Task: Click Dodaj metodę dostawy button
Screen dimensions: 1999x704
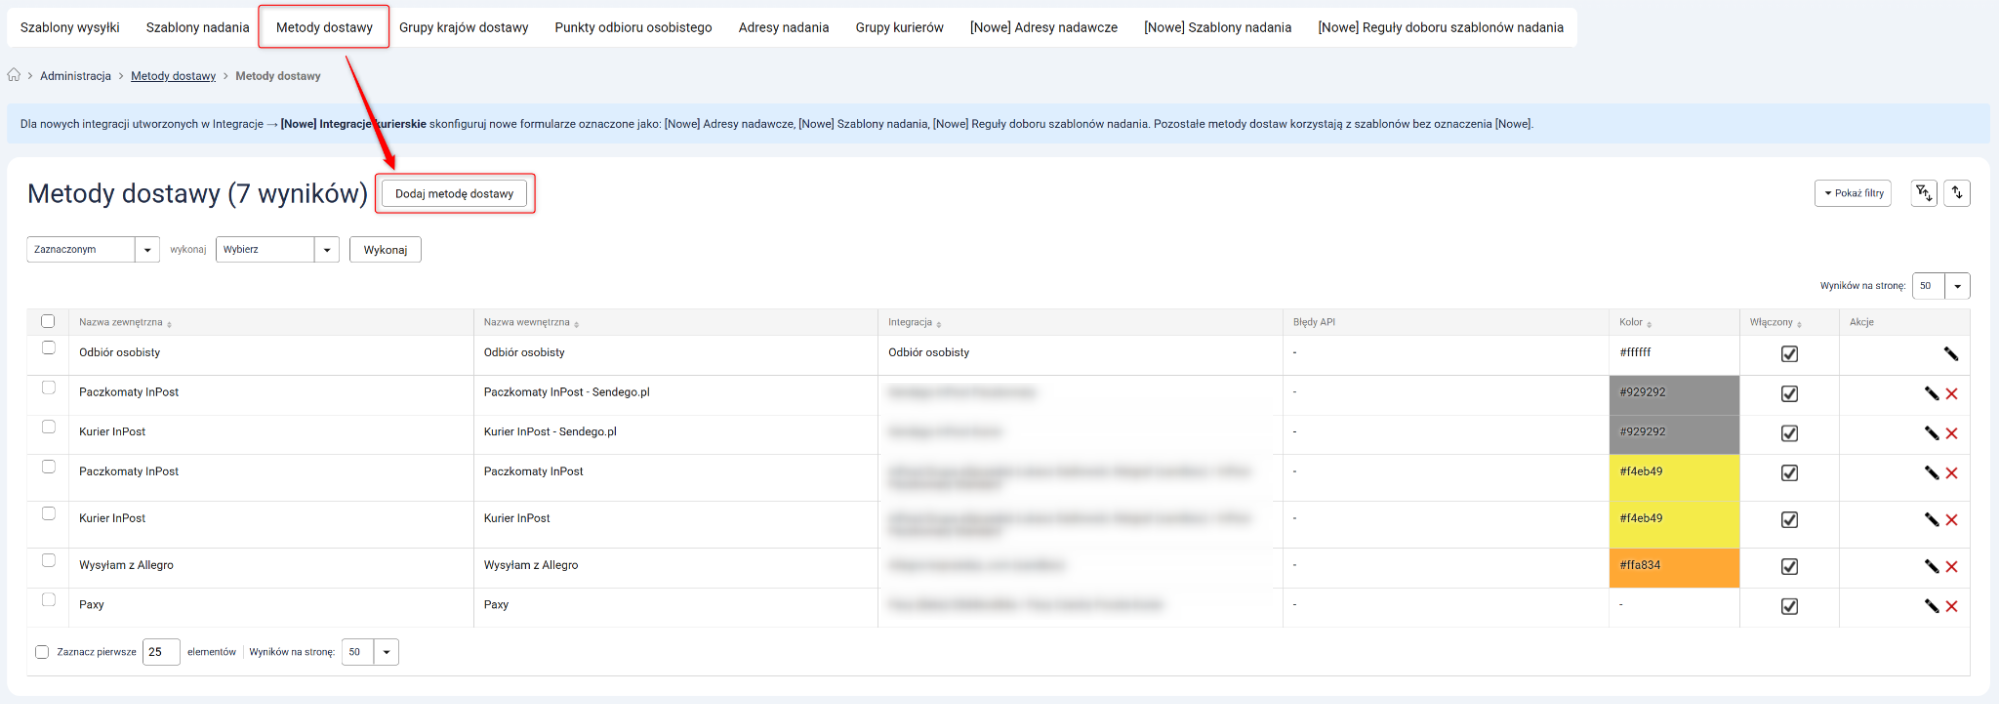Action: coord(454,193)
